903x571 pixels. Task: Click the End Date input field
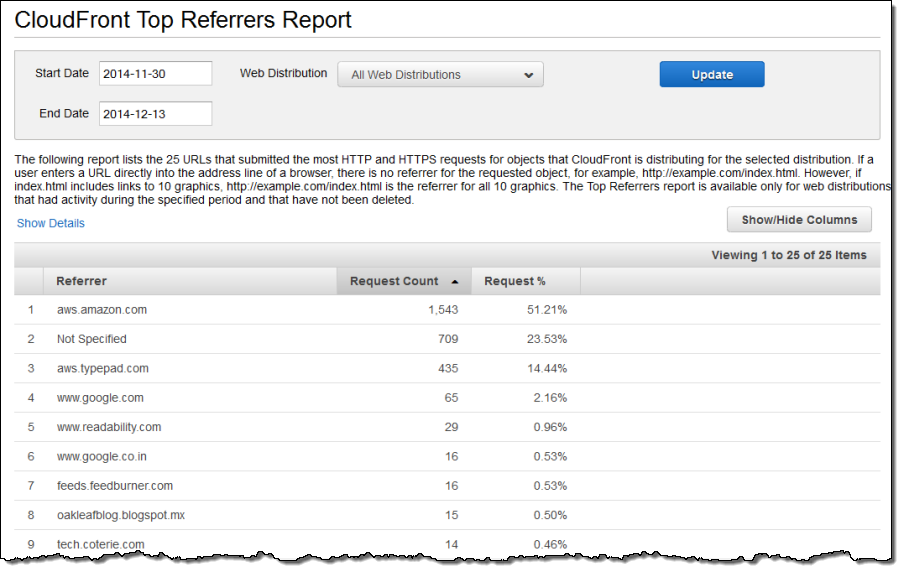click(155, 114)
